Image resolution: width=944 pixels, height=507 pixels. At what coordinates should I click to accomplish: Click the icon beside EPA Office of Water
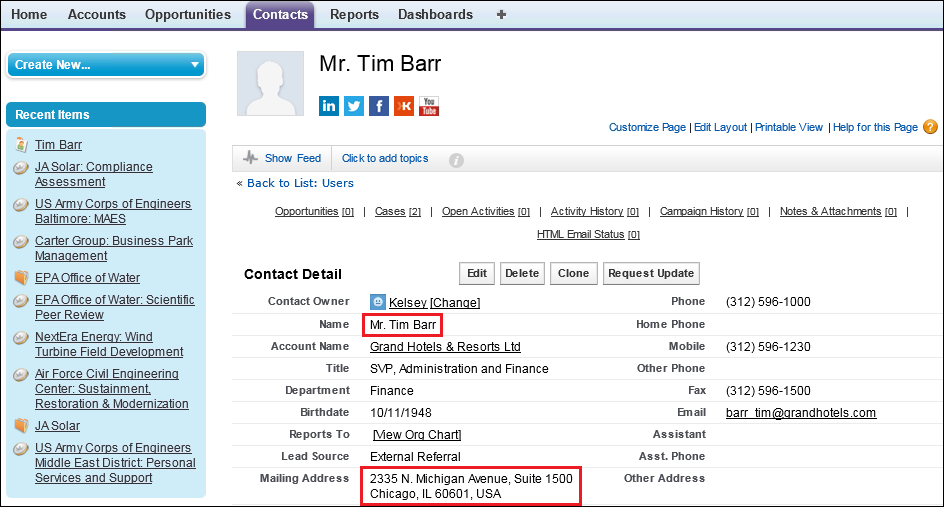(21, 277)
